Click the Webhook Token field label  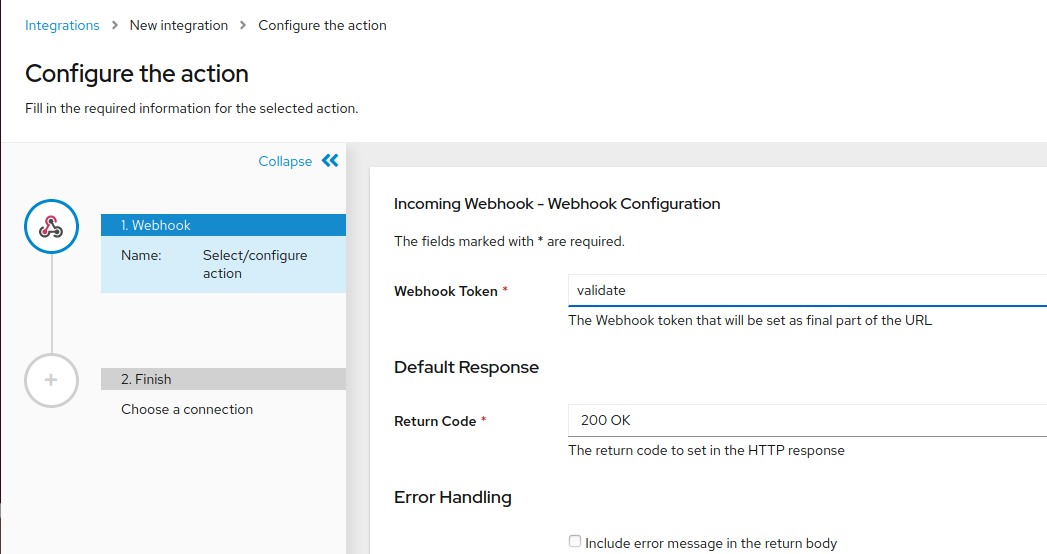tap(446, 291)
